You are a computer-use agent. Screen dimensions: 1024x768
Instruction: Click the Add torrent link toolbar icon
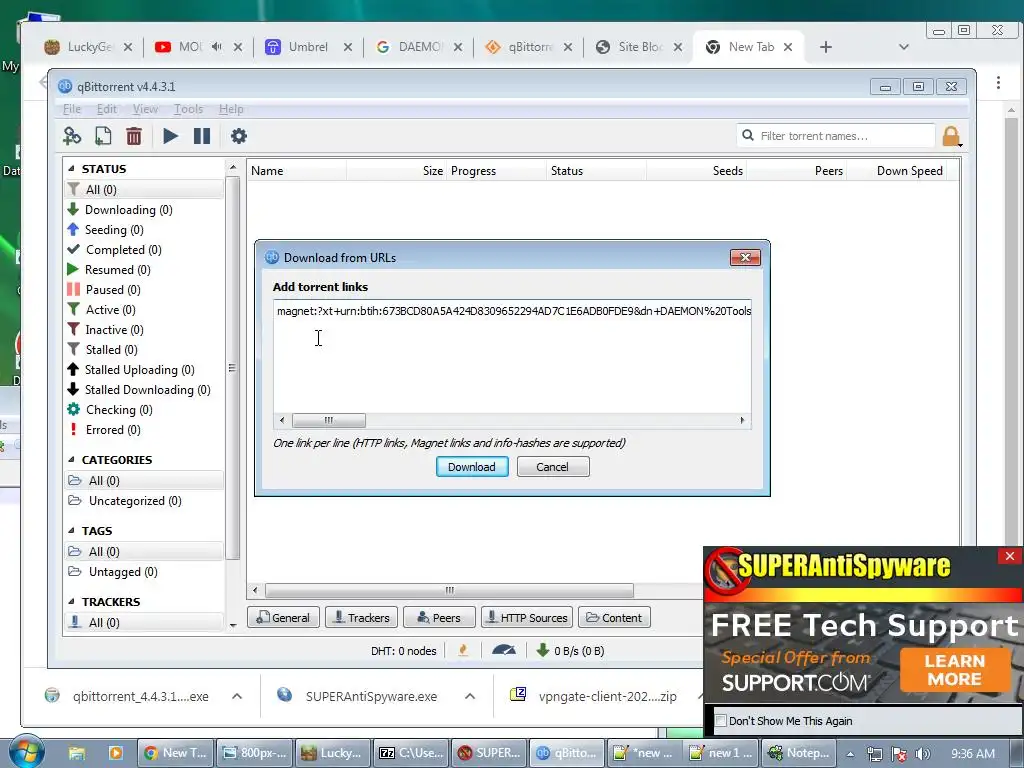click(72, 136)
